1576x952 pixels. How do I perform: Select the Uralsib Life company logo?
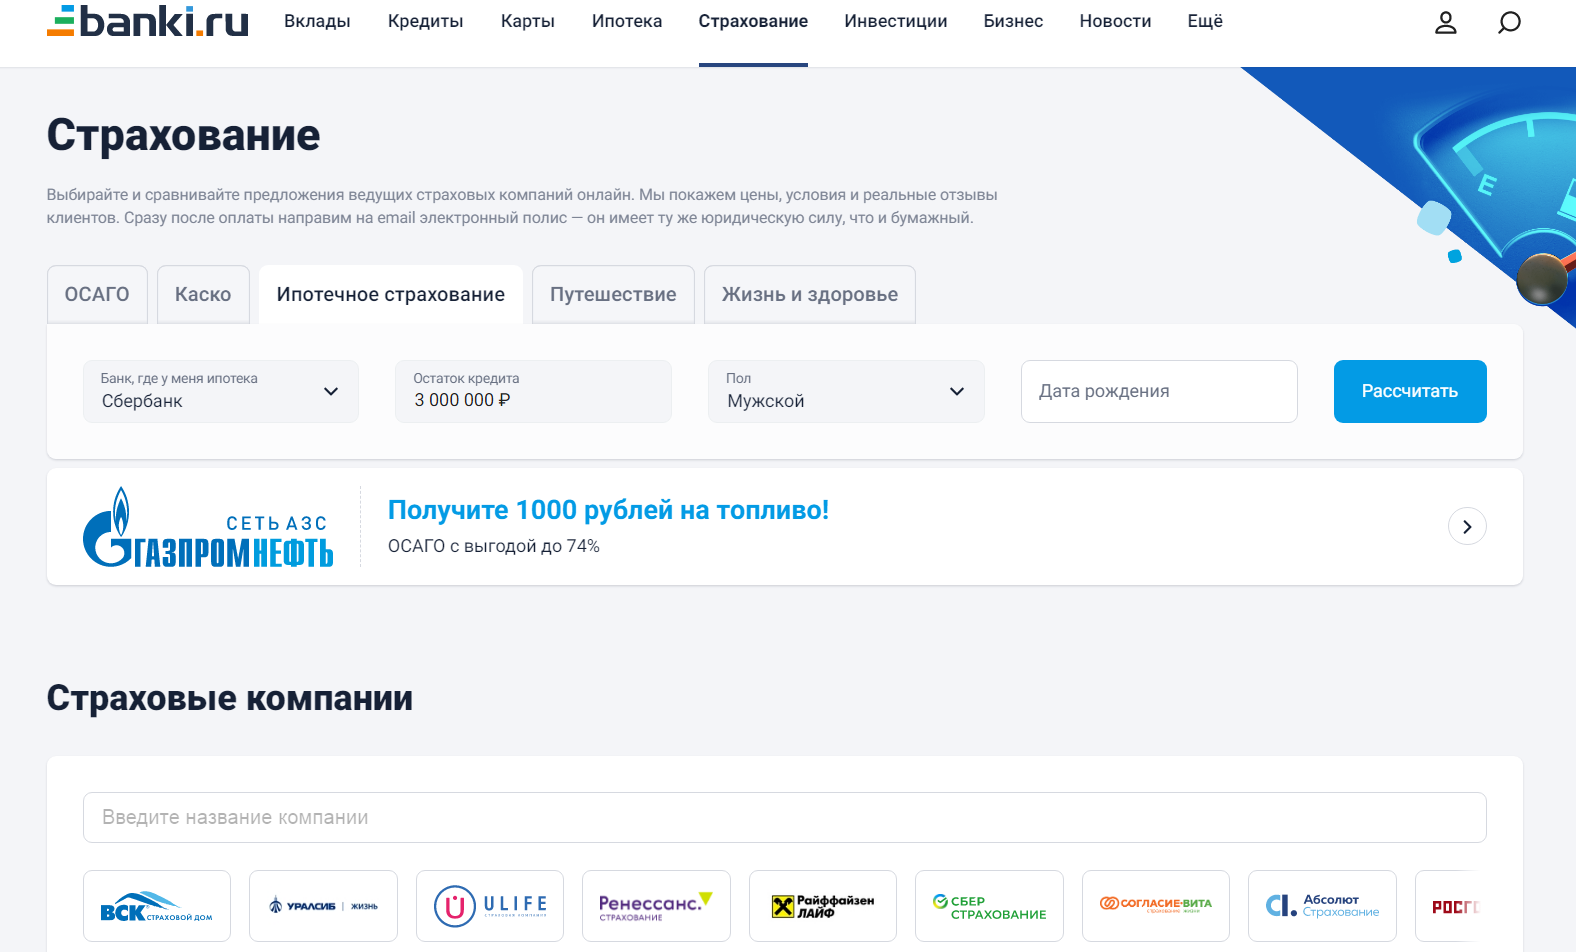click(323, 906)
